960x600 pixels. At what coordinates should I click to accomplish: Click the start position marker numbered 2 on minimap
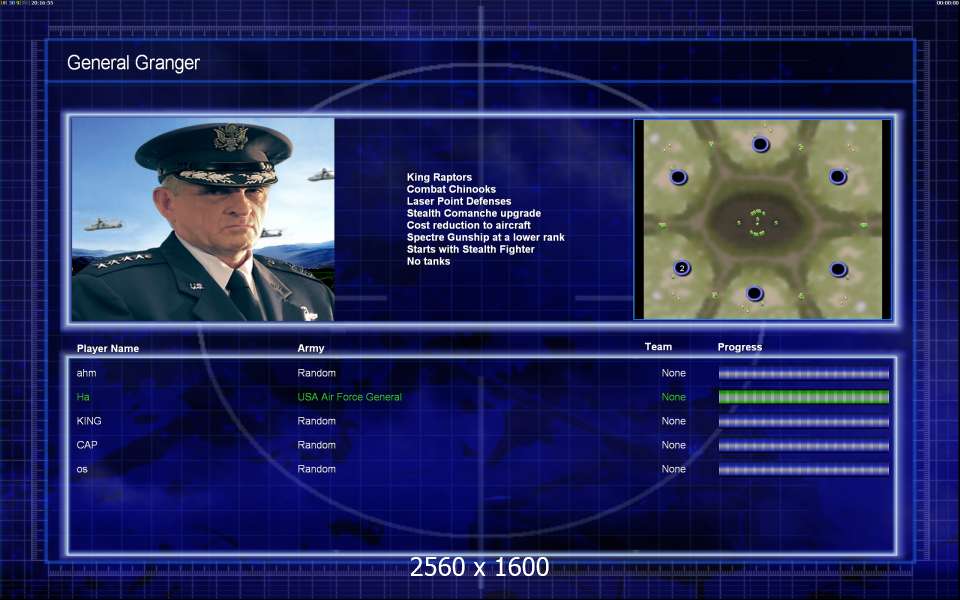(x=681, y=268)
